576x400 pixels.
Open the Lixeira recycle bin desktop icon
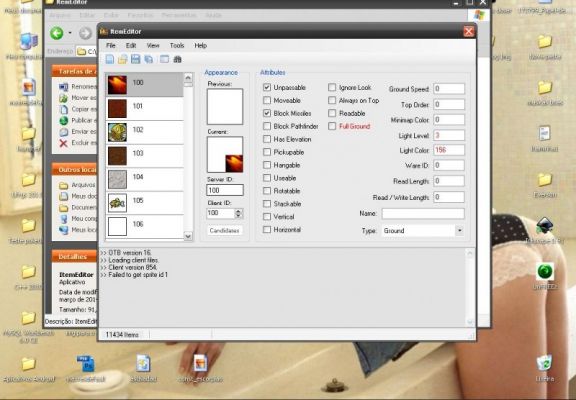[544, 364]
